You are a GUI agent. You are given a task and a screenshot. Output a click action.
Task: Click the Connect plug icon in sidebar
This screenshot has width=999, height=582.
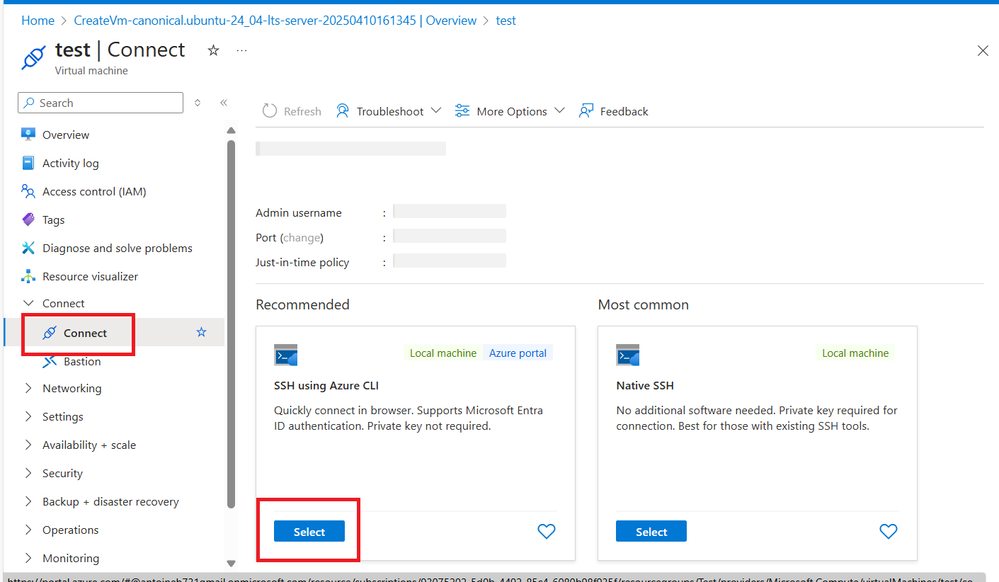49,333
